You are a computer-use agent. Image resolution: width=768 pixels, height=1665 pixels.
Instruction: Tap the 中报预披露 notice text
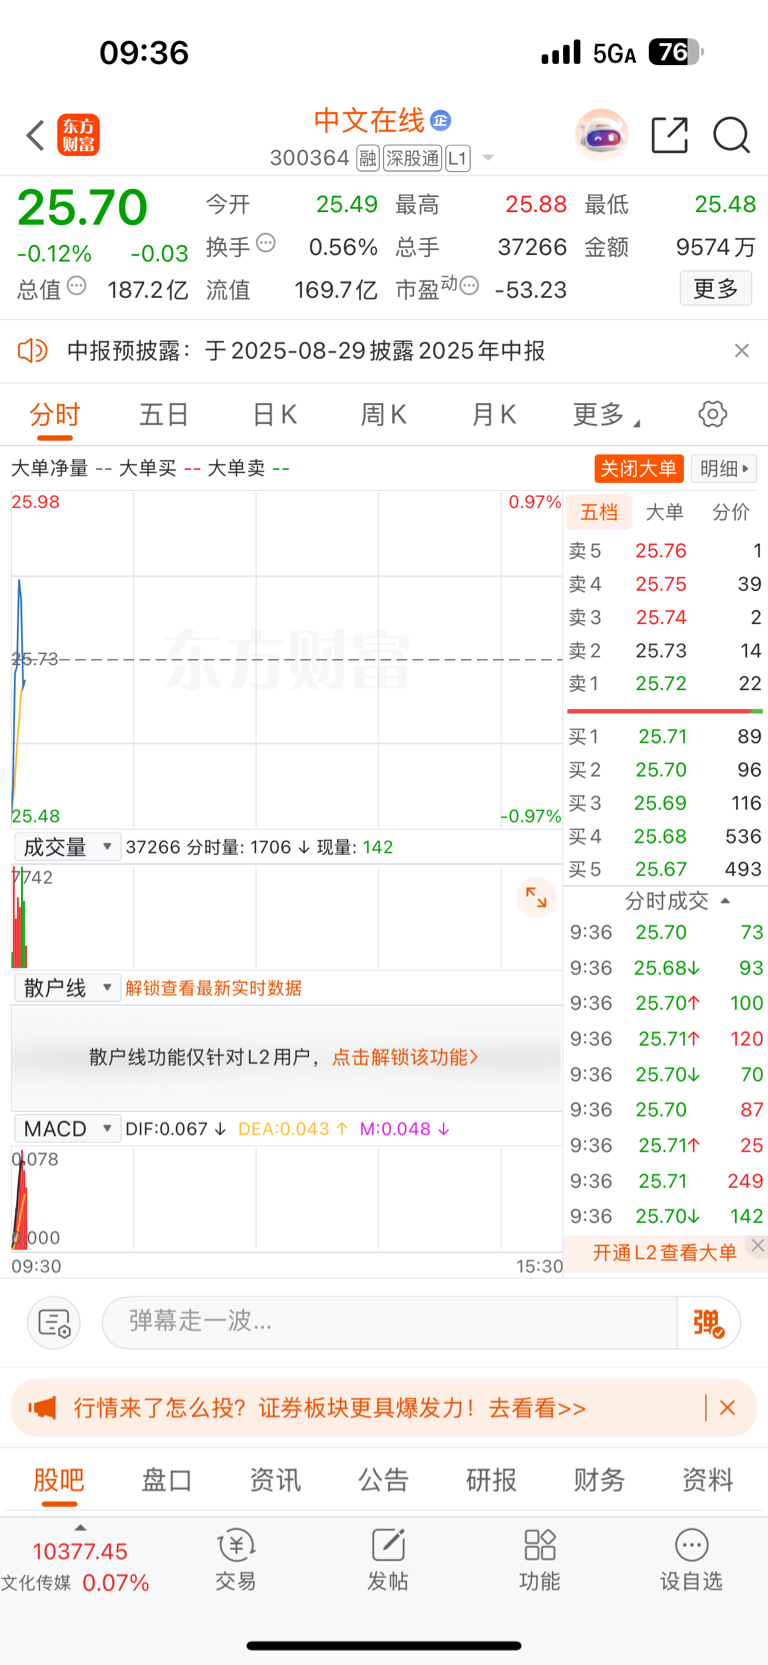point(306,351)
